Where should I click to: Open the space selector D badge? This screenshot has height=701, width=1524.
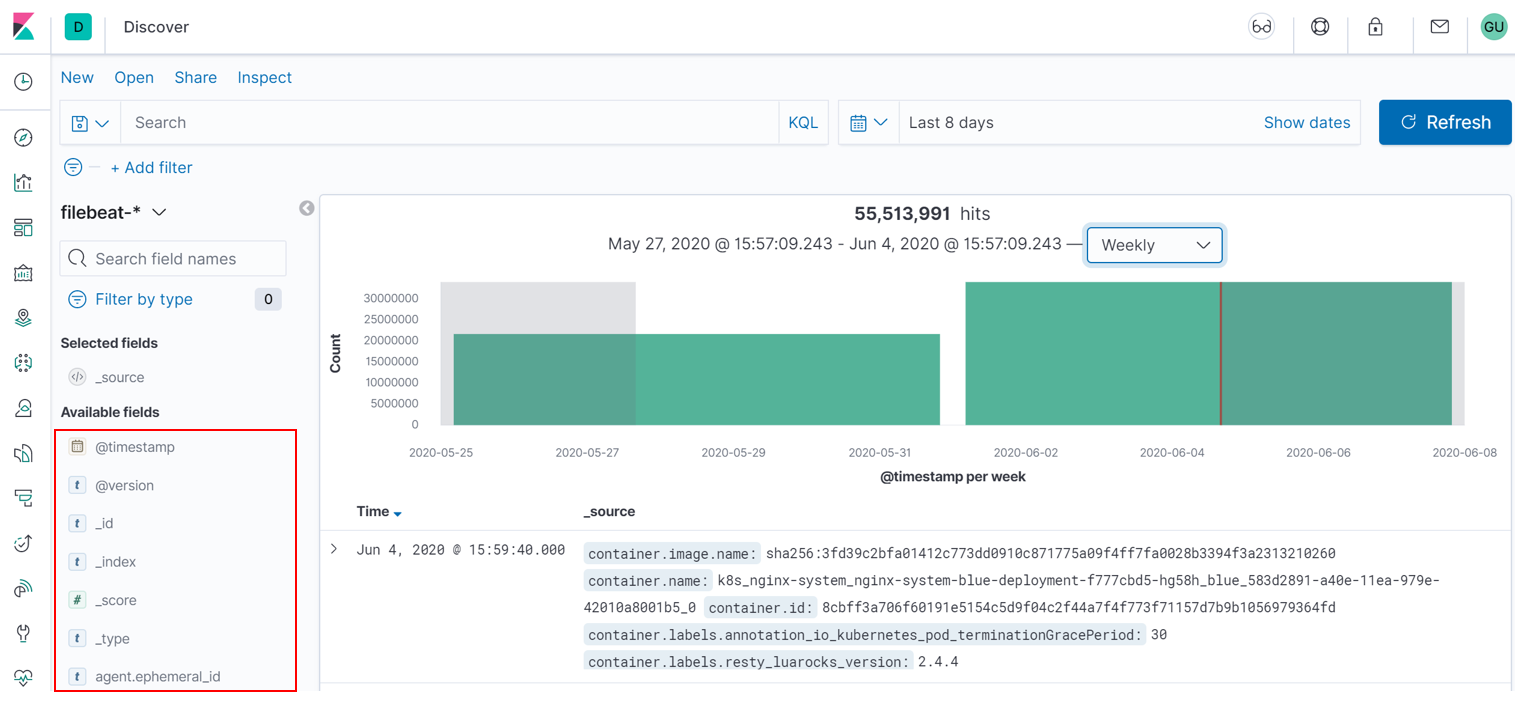click(78, 27)
